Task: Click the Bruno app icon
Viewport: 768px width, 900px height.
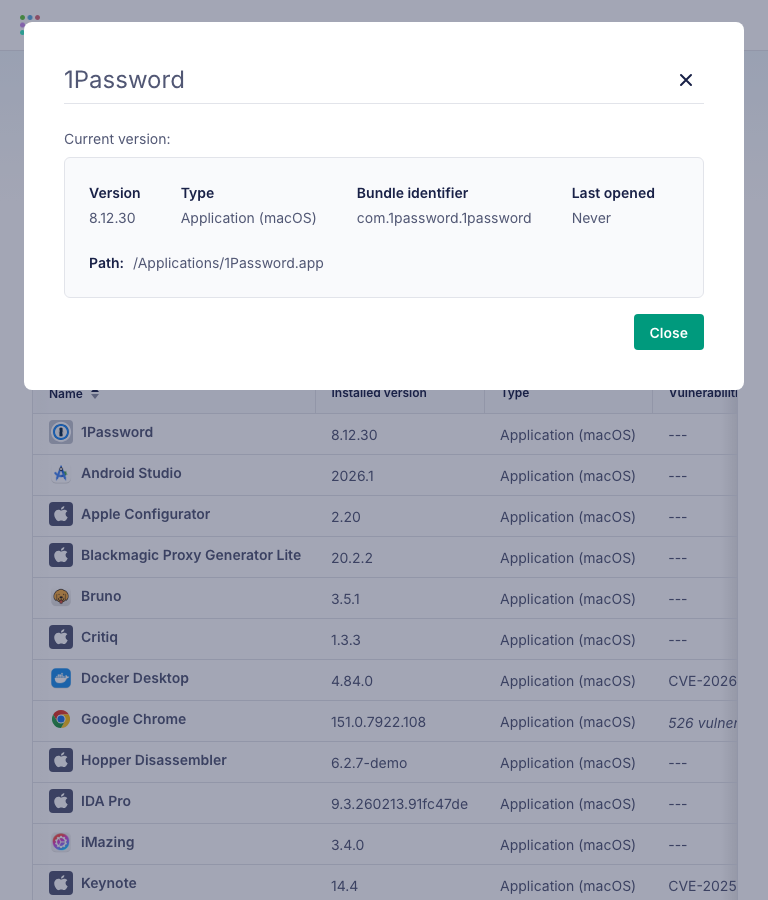Action: tap(61, 596)
